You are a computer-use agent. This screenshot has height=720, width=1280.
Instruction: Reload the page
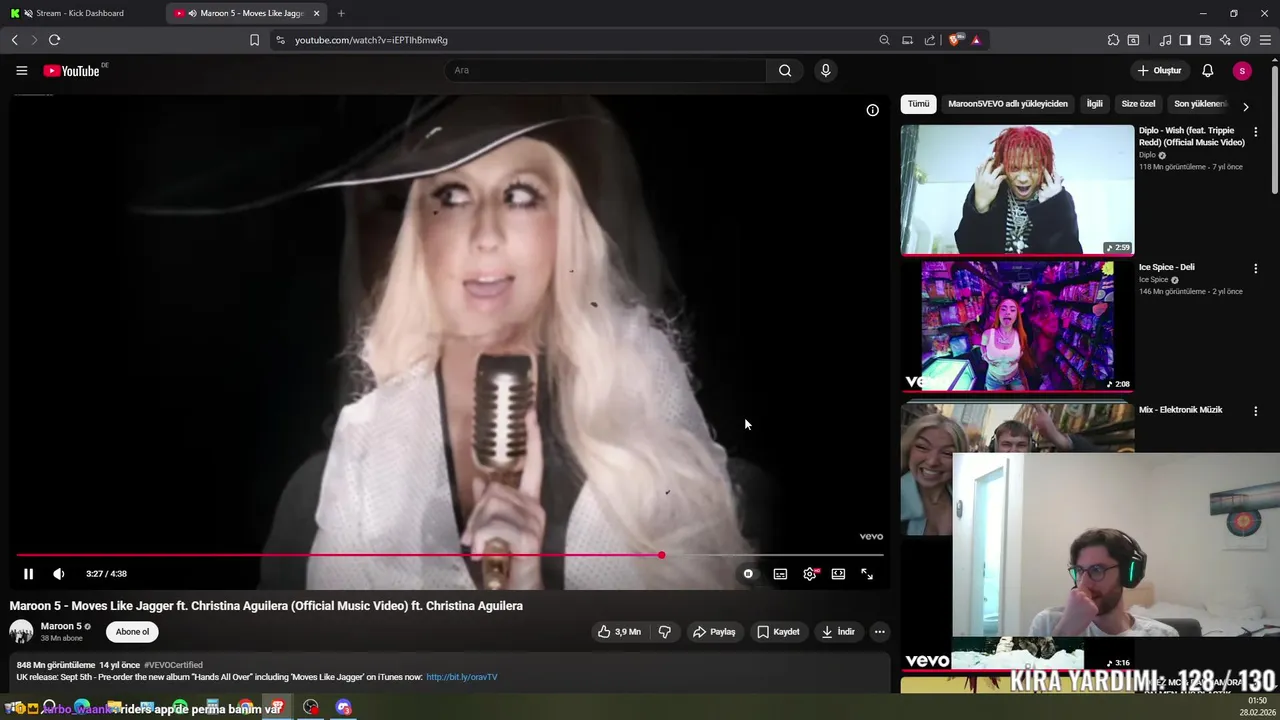tap(54, 40)
